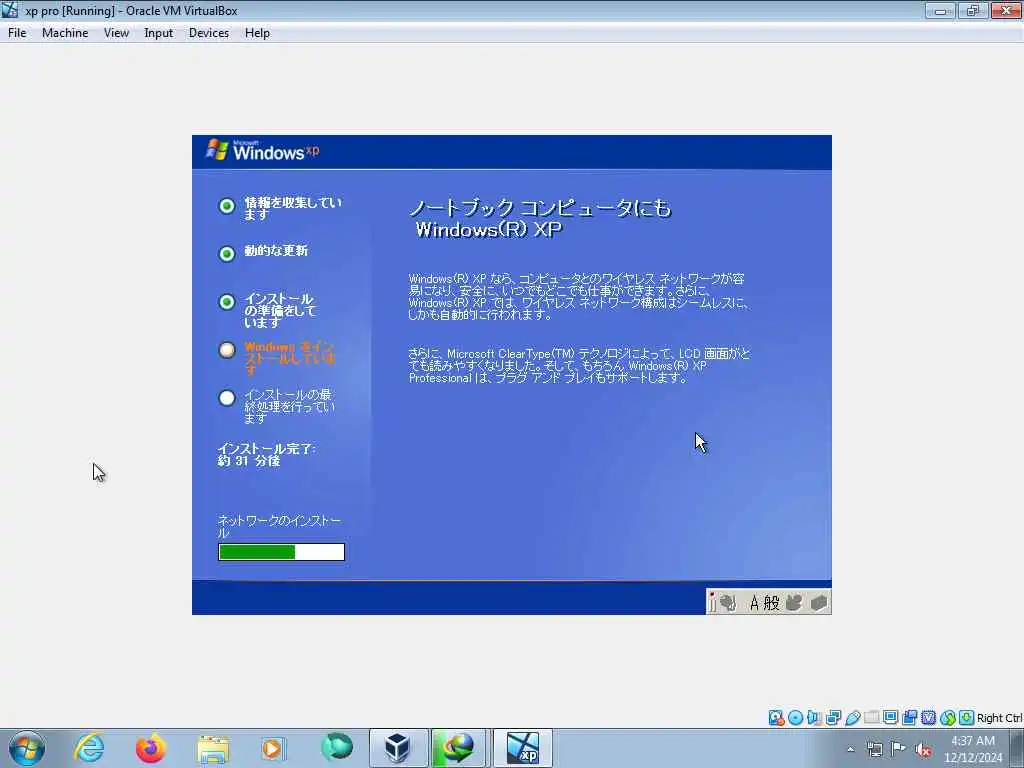Open the Input menu

pos(158,33)
